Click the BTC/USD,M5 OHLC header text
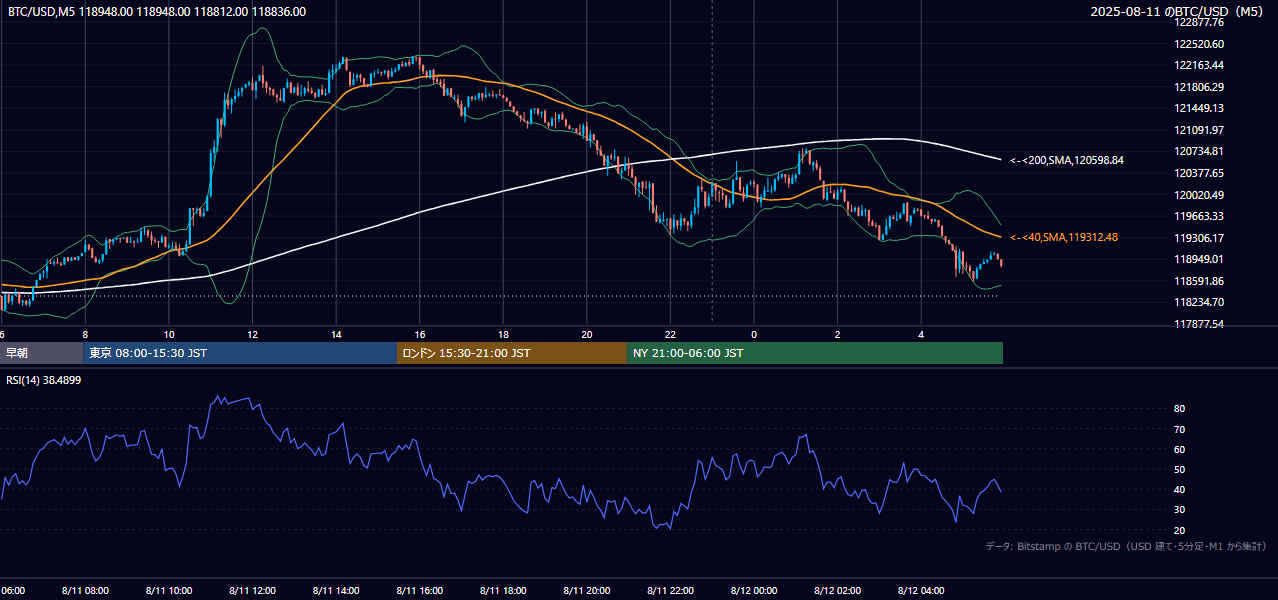 157,12
